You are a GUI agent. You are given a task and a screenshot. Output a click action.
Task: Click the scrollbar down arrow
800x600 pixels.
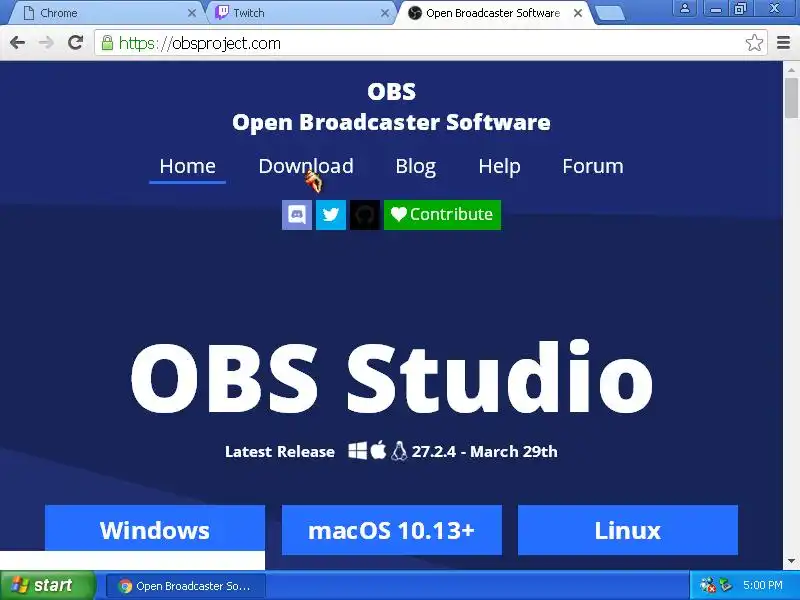click(x=791, y=561)
